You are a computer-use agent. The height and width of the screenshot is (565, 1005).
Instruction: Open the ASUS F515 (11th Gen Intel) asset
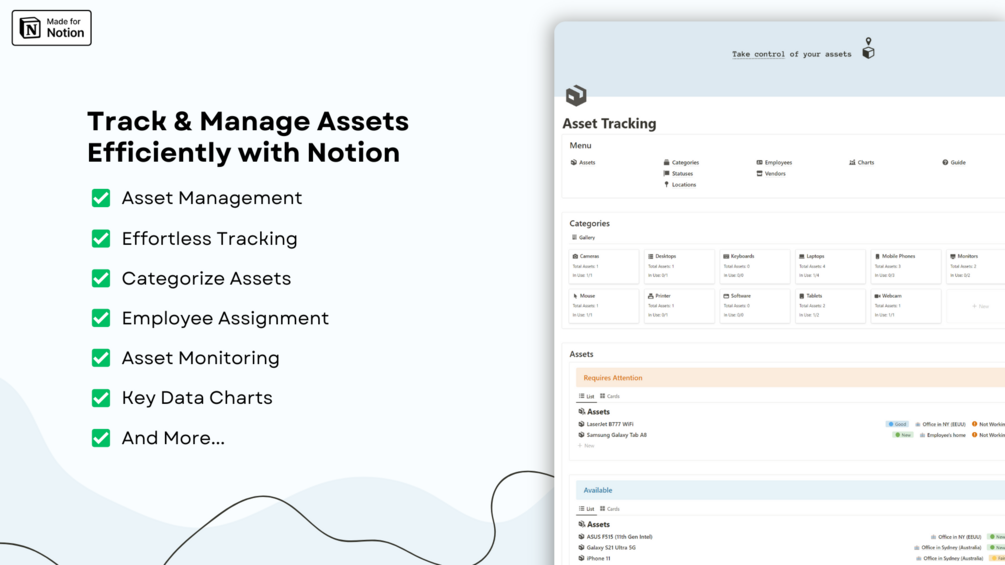619,537
